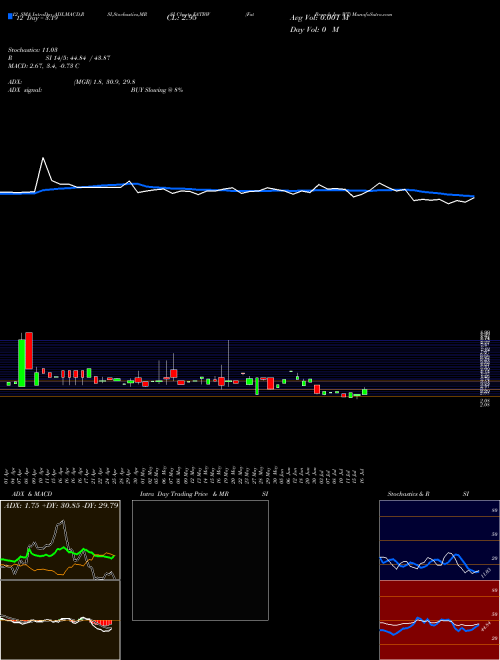Click the rotated 11.03 stochastics value label
This screenshot has height=660, width=500.
point(486,573)
